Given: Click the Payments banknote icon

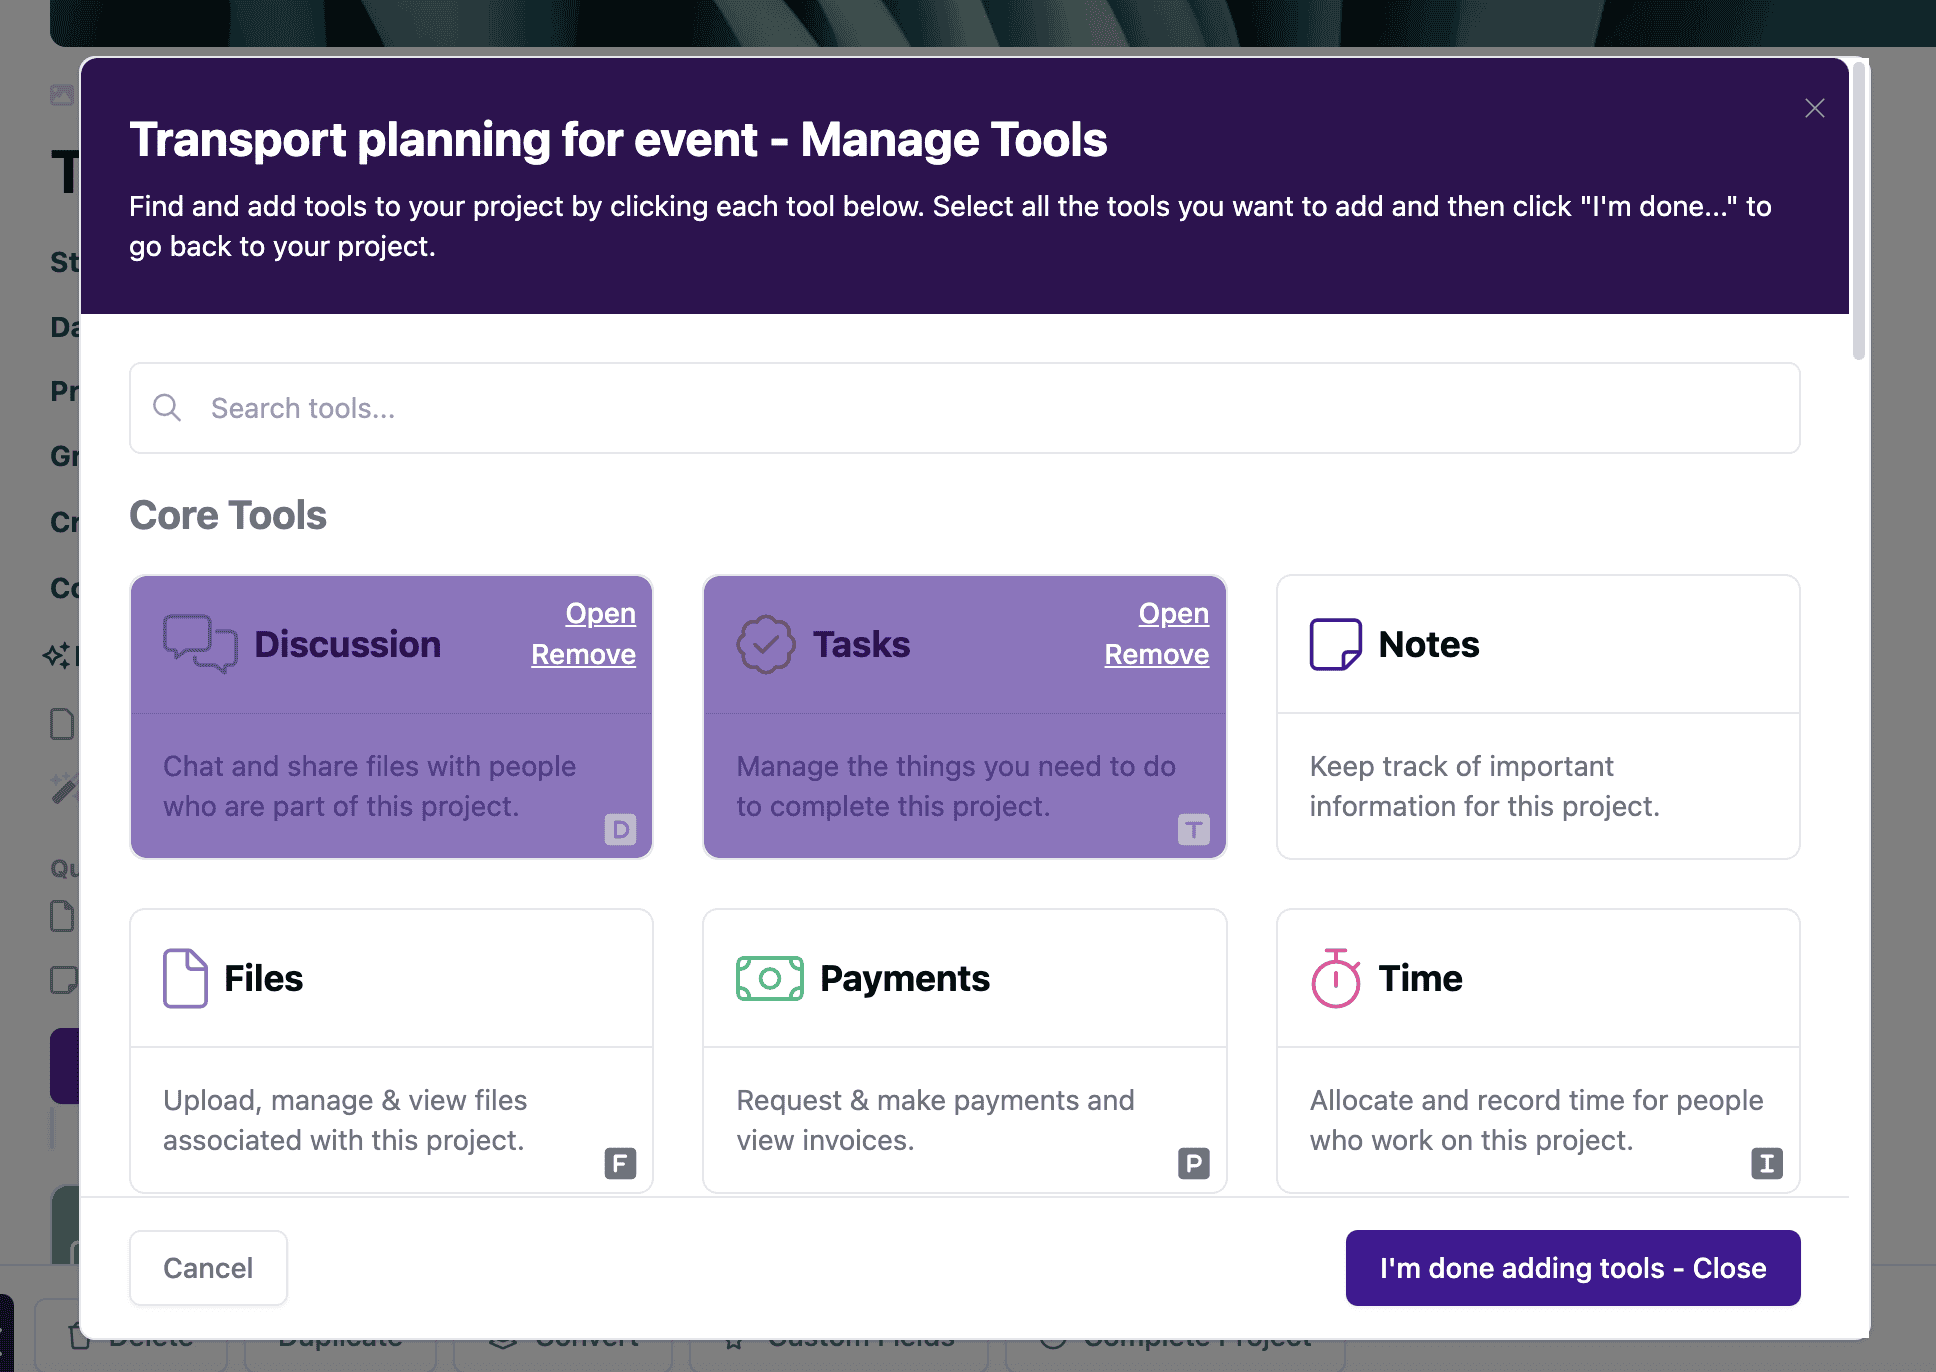Looking at the screenshot, I should [769, 978].
